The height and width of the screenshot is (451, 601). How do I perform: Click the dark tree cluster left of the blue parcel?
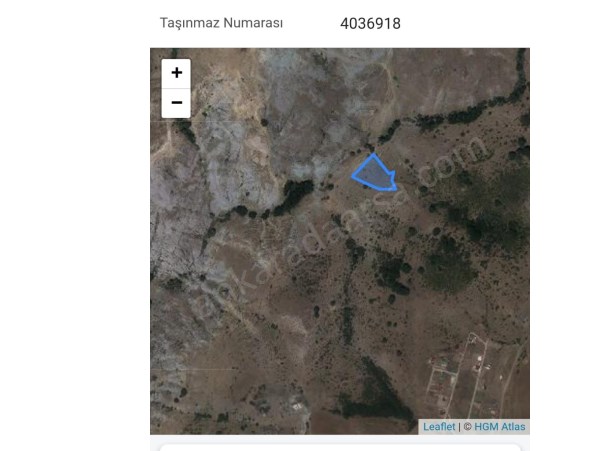298,190
